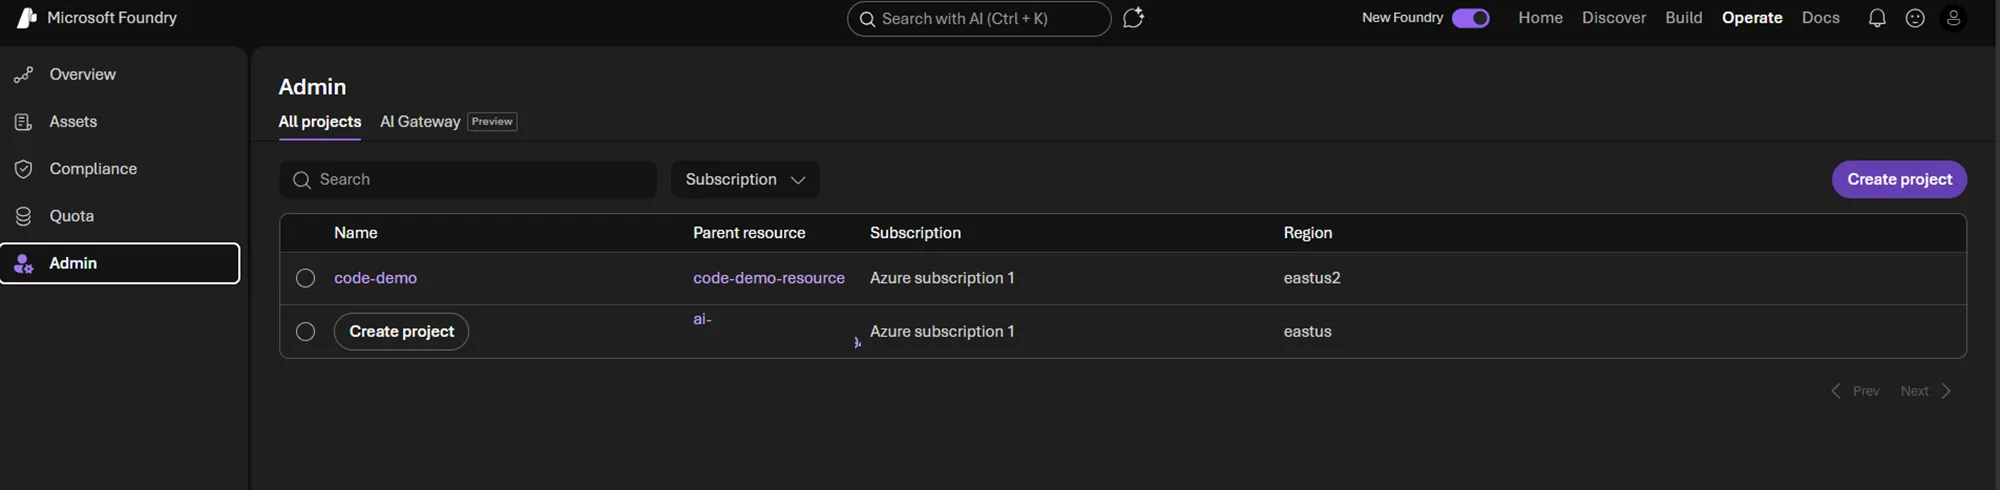
Task: Turn off the New Foundry toggle
Action: tap(1471, 18)
